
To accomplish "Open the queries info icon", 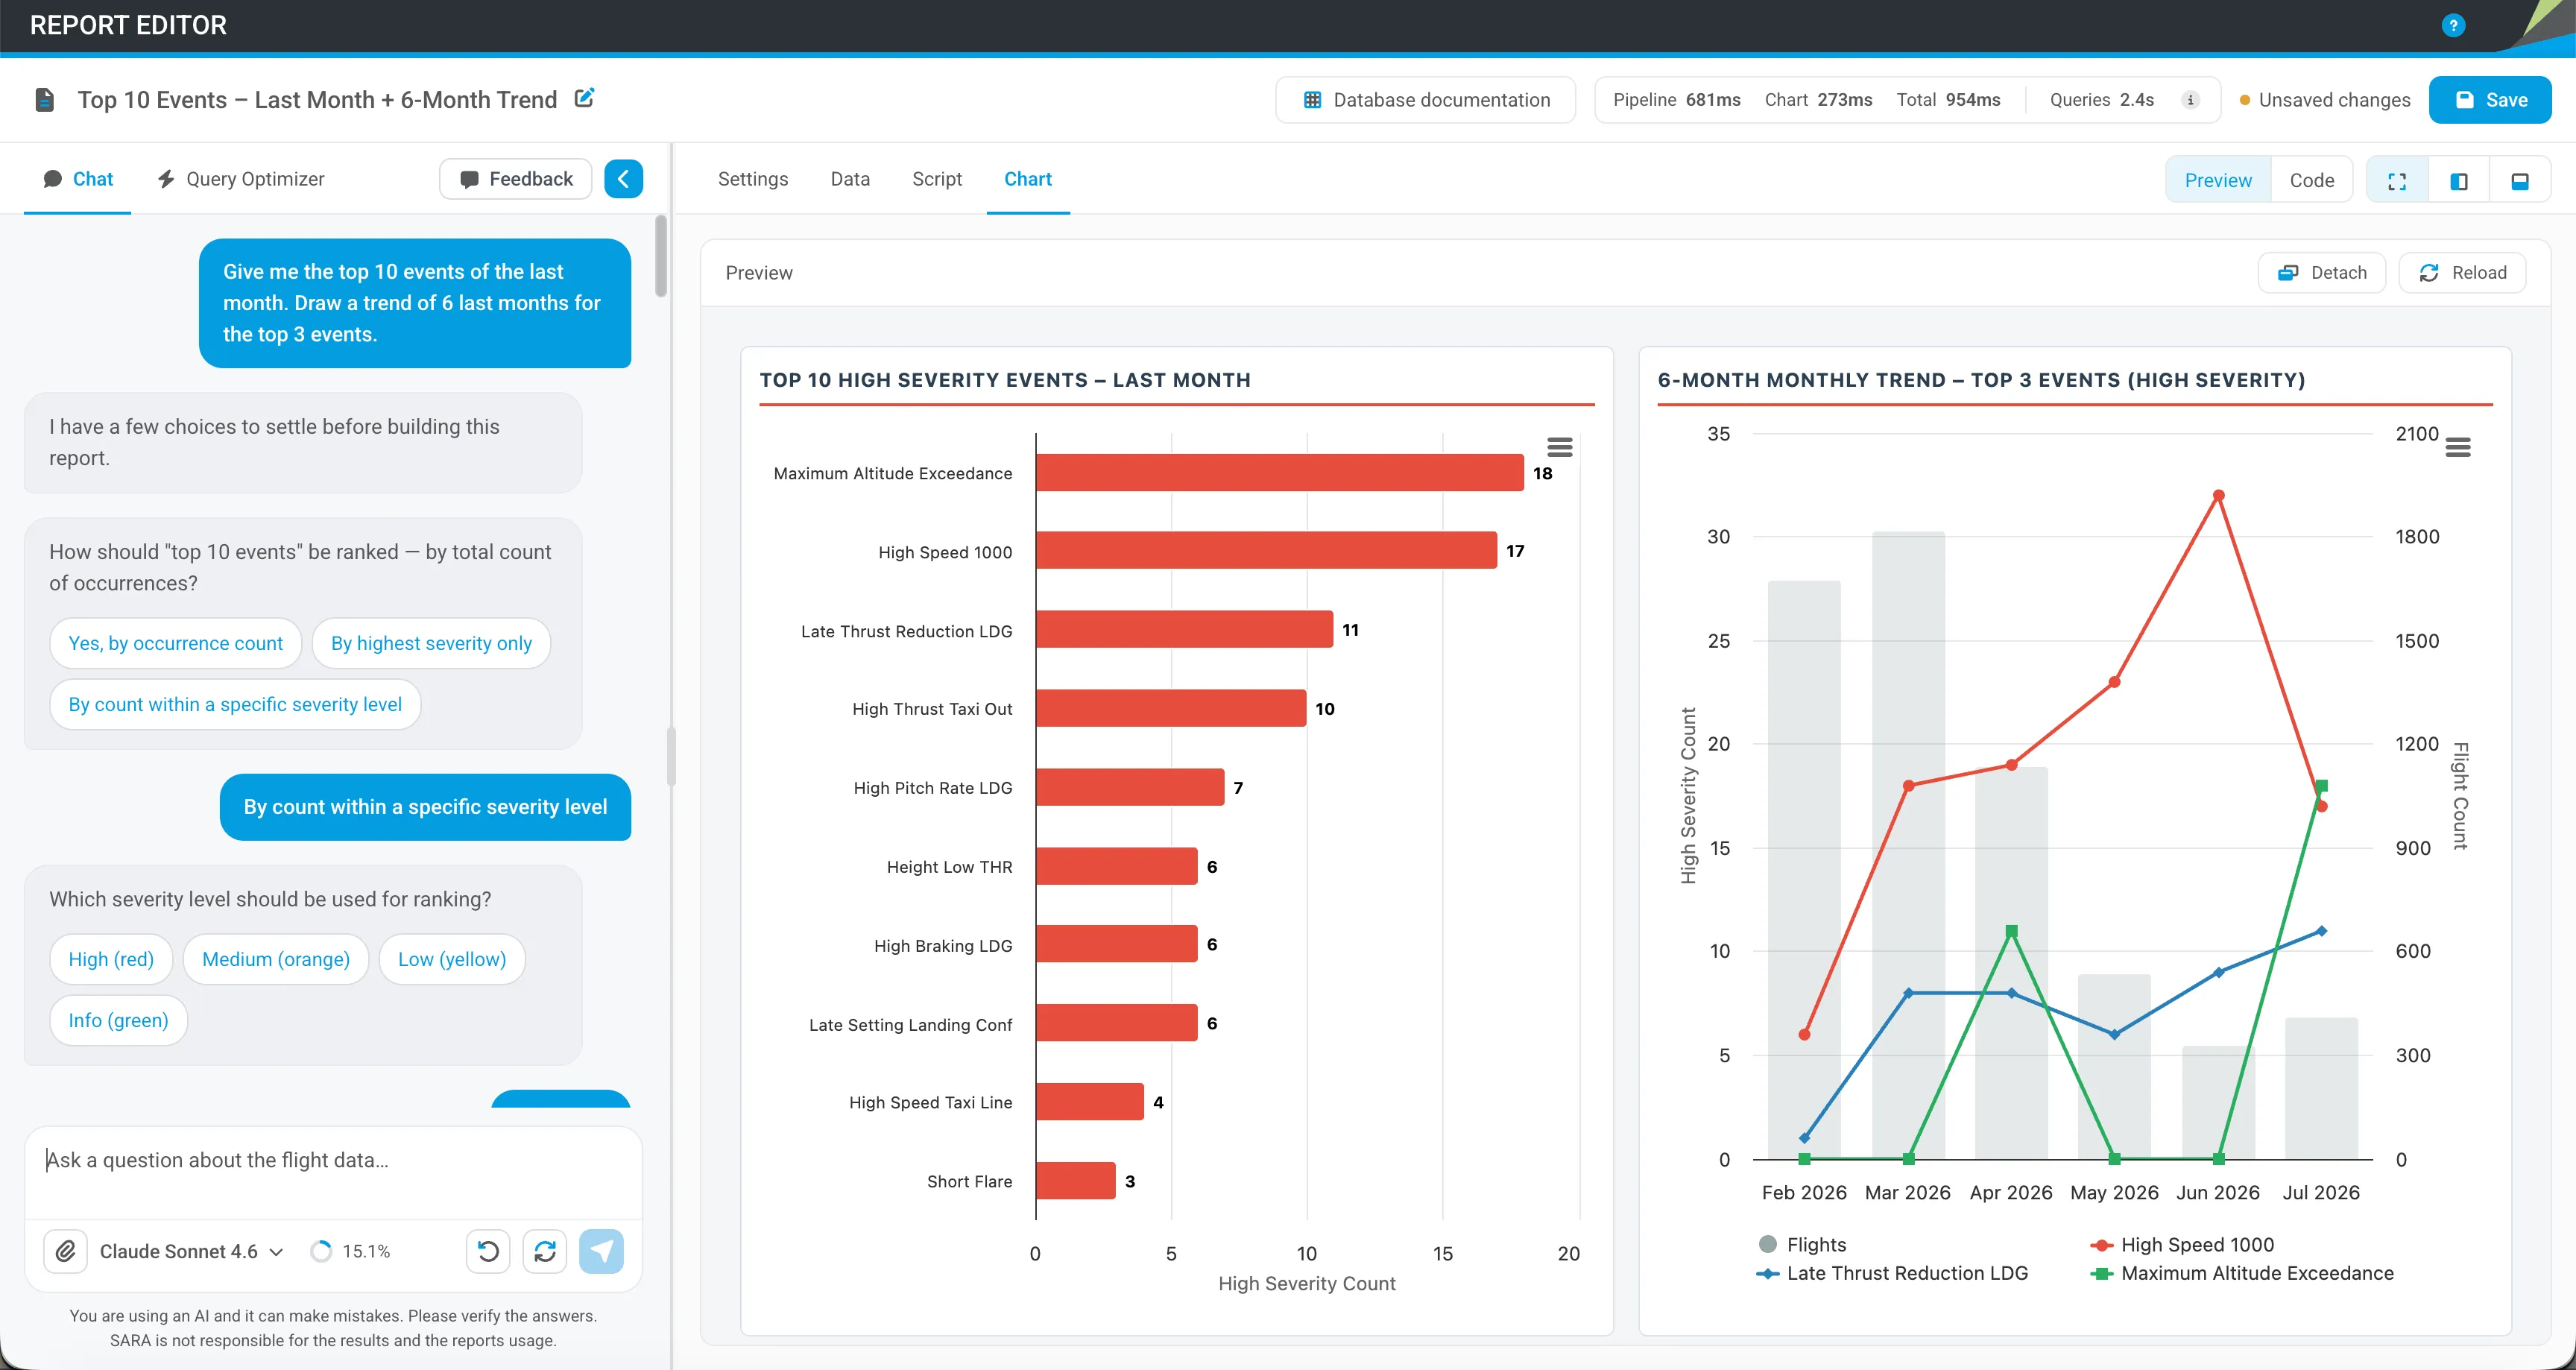I will coord(2190,100).
